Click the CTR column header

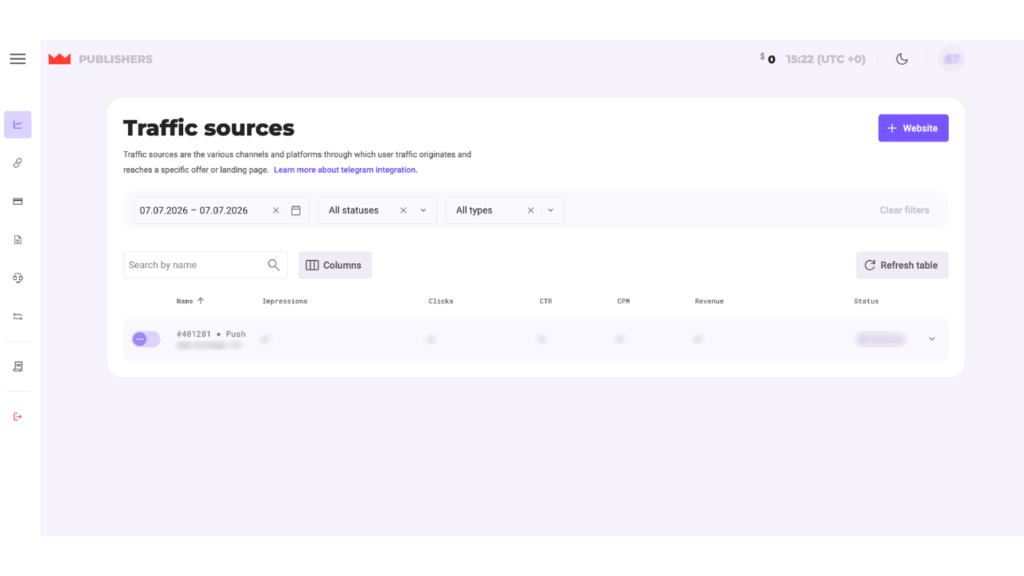tap(545, 301)
